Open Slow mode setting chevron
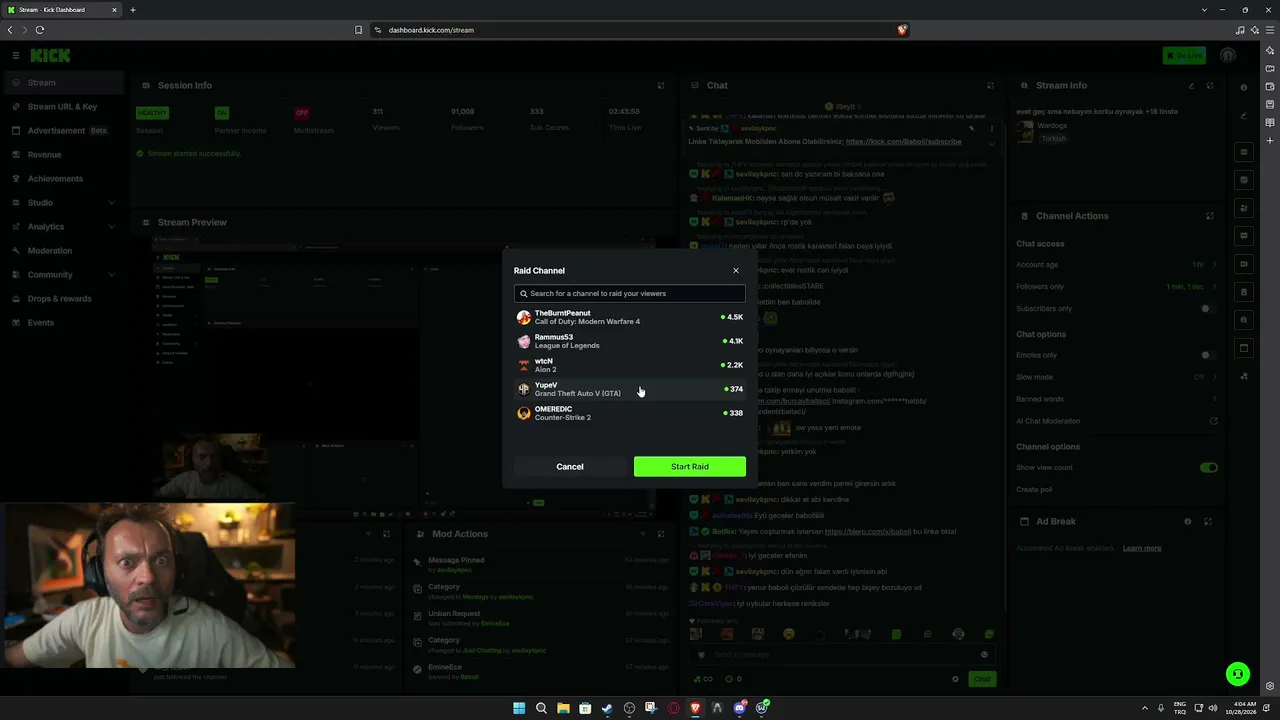The width and height of the screenshot is (1280, 720). click(x=1215, y=378)
